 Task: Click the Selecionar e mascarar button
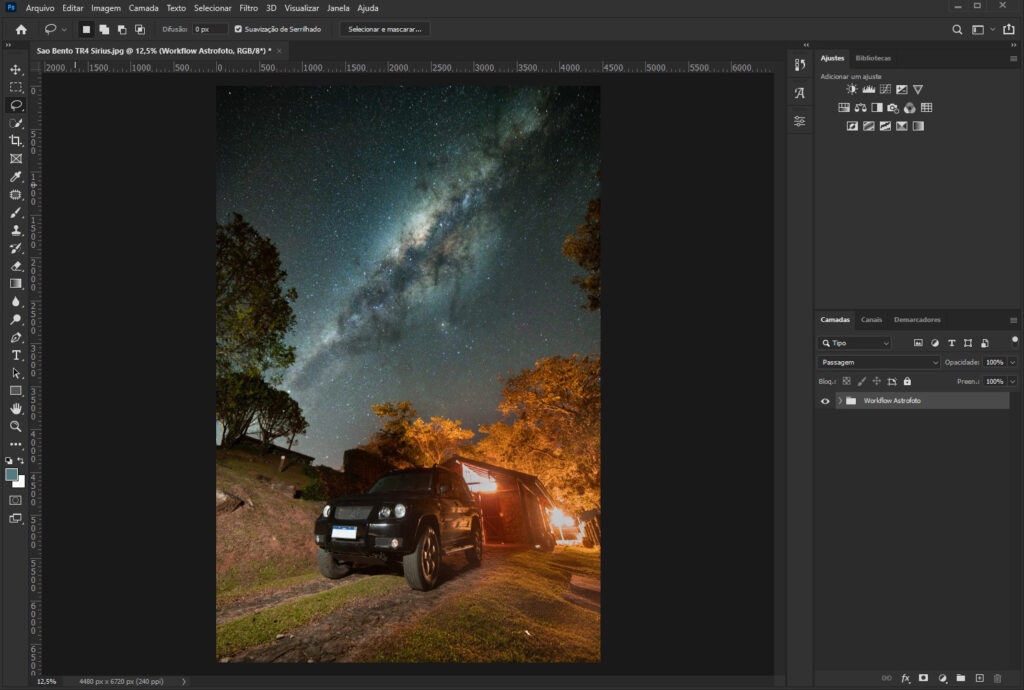point(385,29)
